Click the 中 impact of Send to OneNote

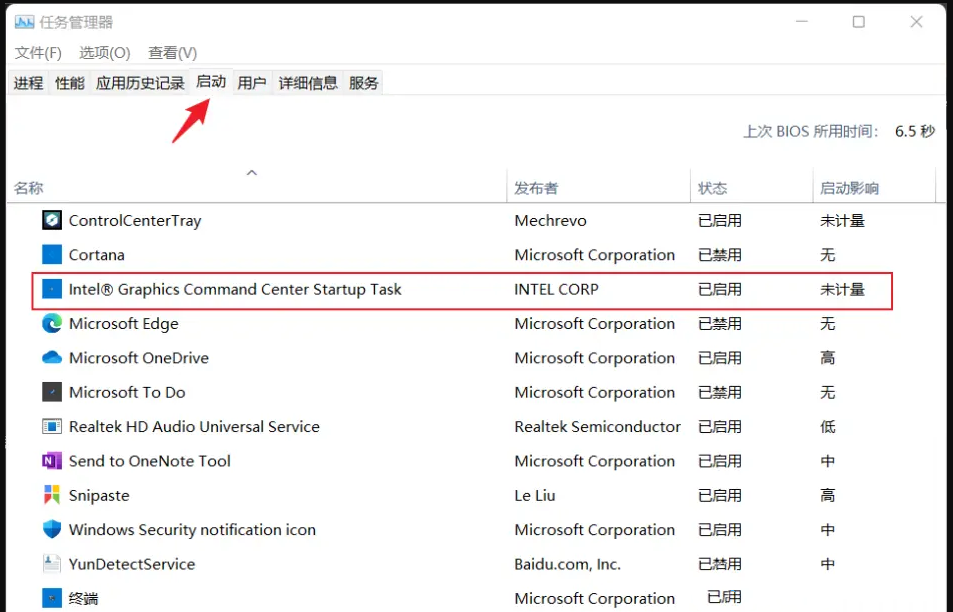[x=827, y=461]
